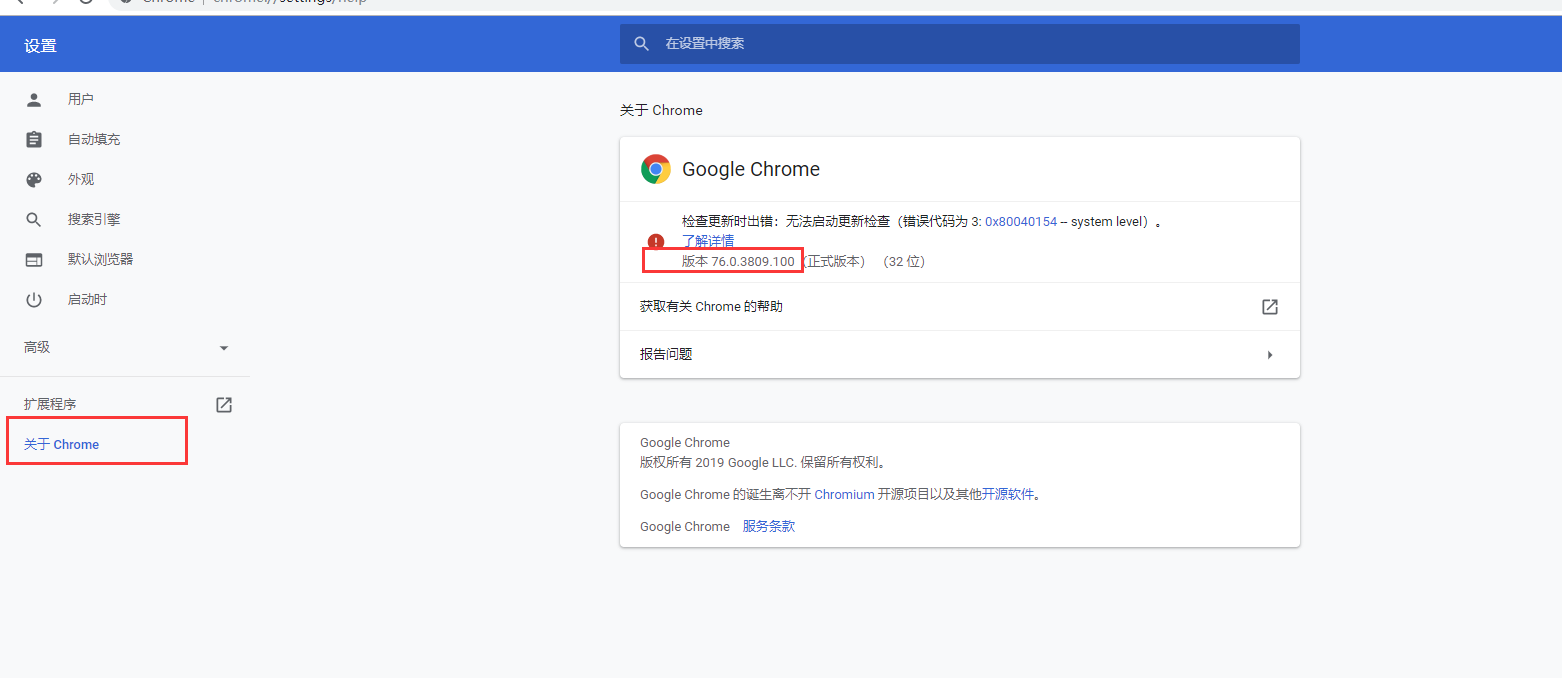Click the search magnifier in settings search bar

click(641, 43)
